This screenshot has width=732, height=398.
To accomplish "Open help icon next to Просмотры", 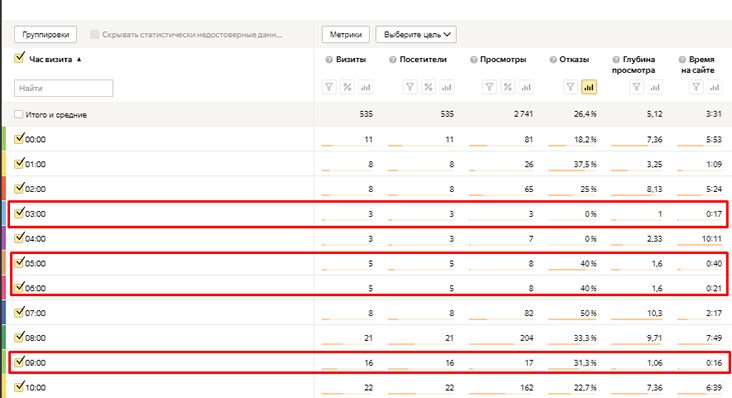I will [x=473, y=60].
